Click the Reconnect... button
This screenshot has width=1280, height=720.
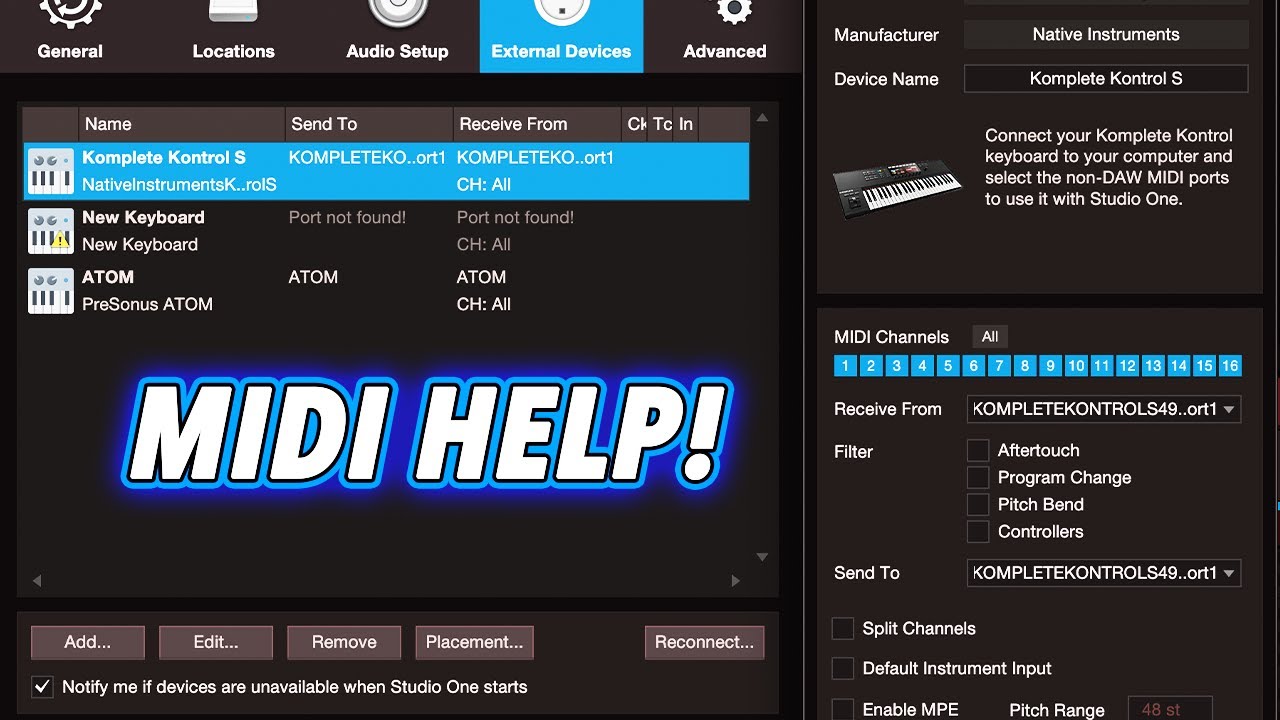coord(705,642)
